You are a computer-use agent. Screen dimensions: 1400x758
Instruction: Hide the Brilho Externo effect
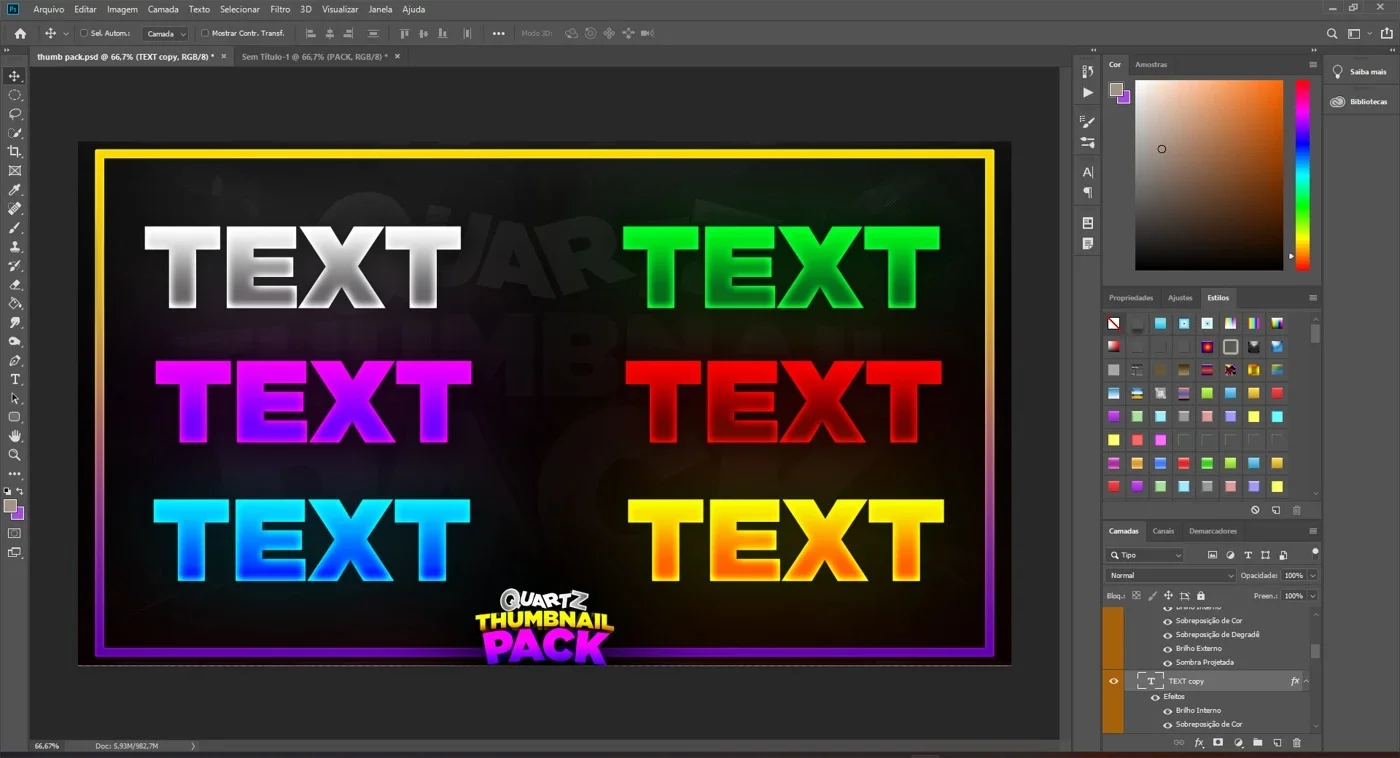tap(1167, 649)
